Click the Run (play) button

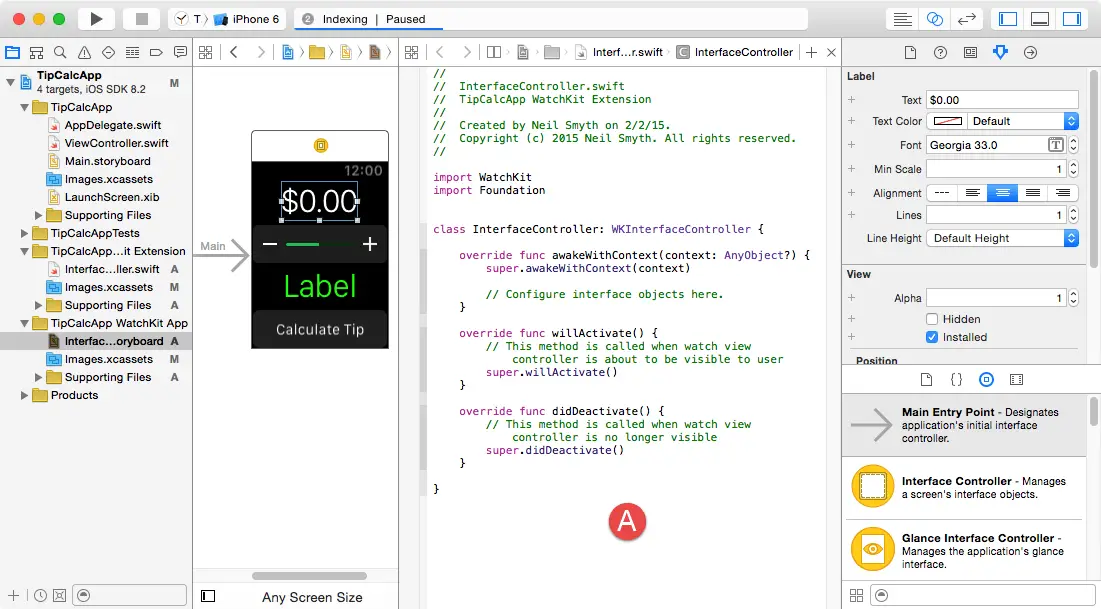click(96, 19)
